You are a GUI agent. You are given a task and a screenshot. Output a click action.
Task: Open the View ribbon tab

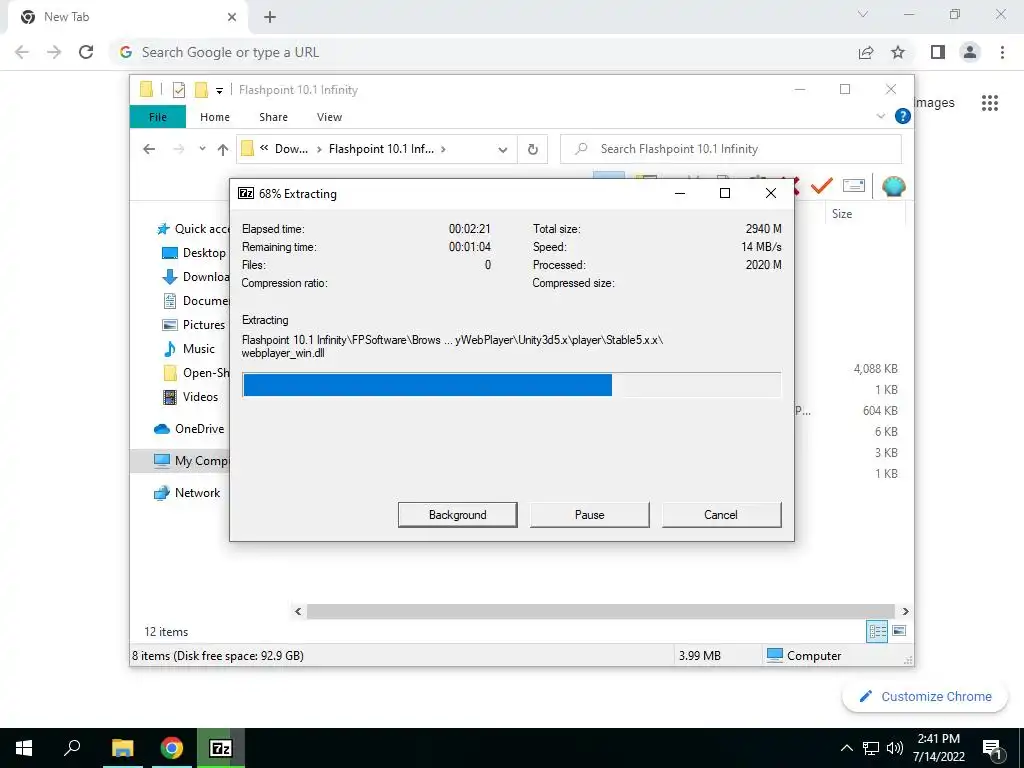[329, 117]
